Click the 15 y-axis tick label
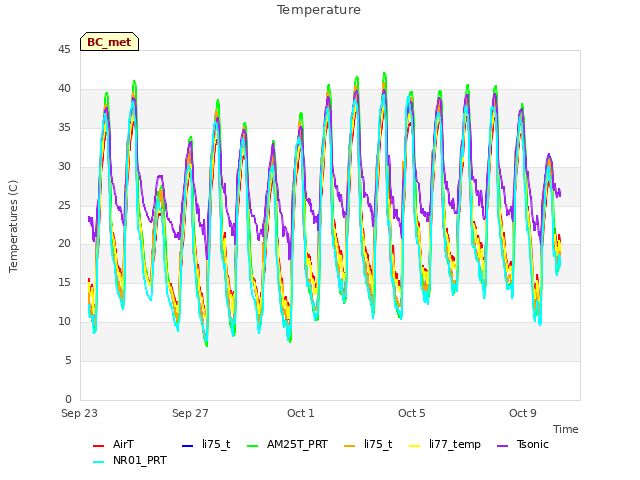The width and height of the screenshot is (640, 480). (64, 282)
